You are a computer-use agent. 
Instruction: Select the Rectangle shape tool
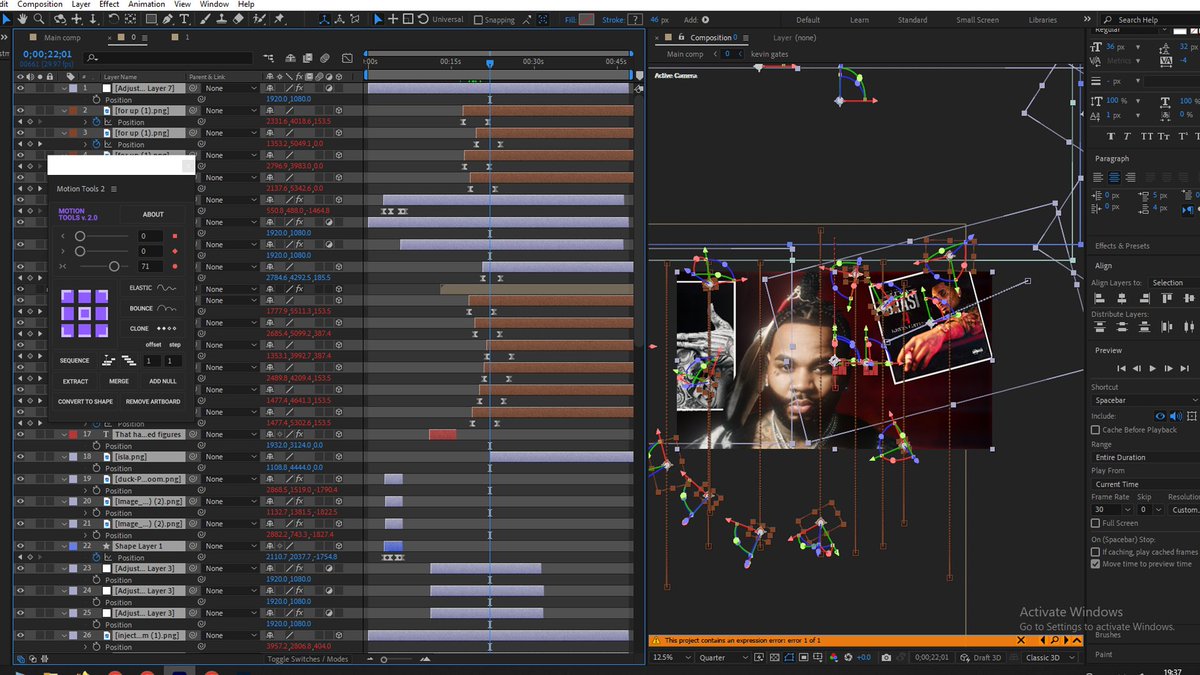[151, 19]
